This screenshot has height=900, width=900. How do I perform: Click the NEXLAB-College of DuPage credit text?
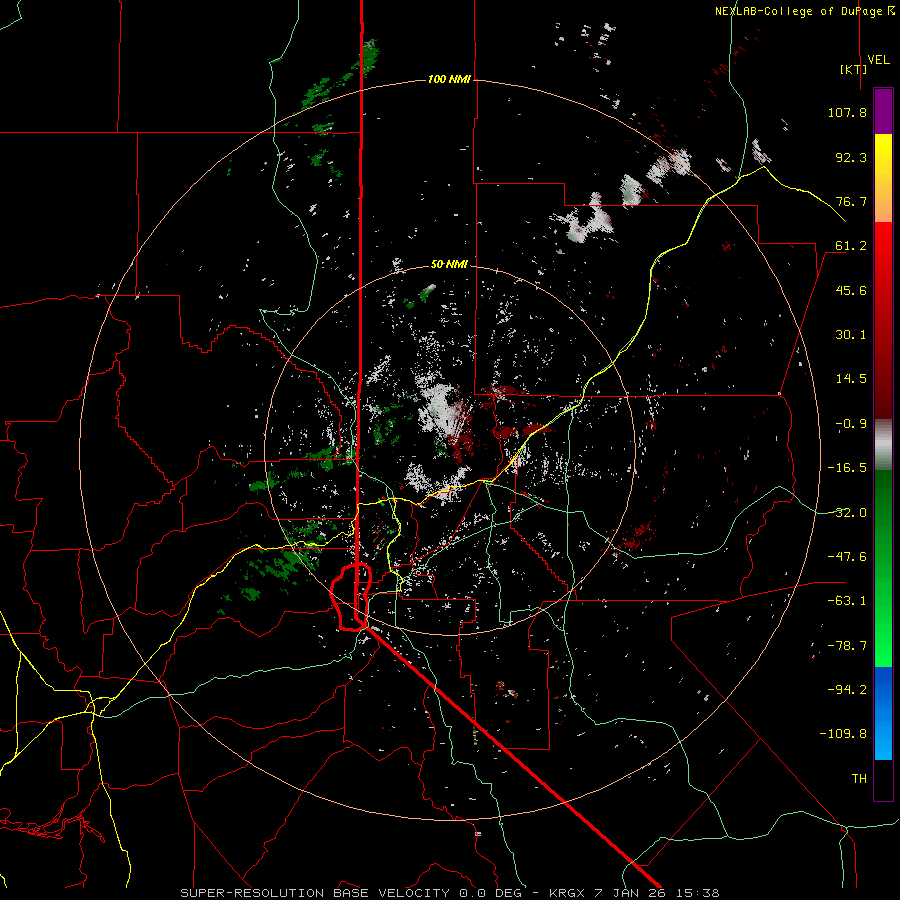click(x=804, y=11)
